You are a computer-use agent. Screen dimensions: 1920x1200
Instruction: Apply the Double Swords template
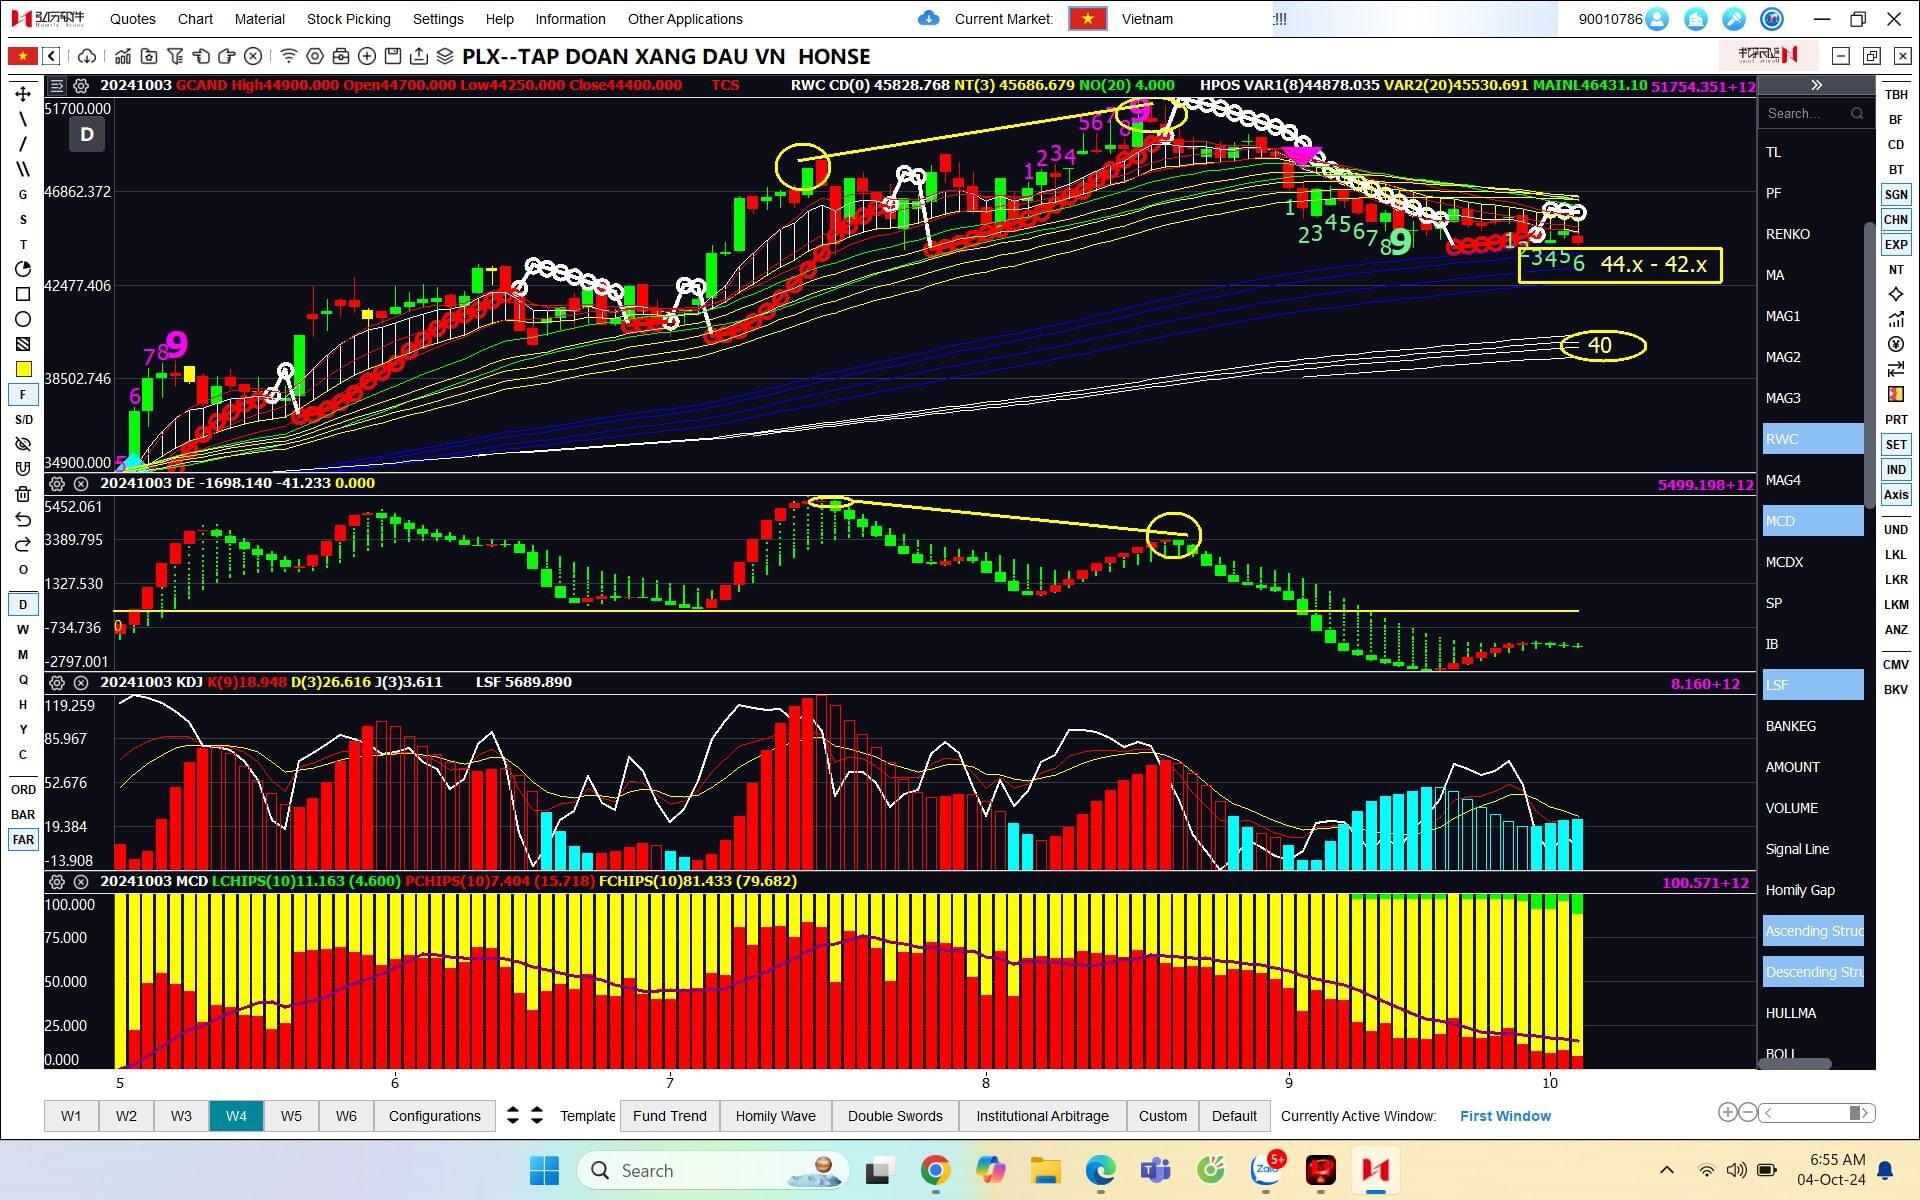tap(895, 1115)
